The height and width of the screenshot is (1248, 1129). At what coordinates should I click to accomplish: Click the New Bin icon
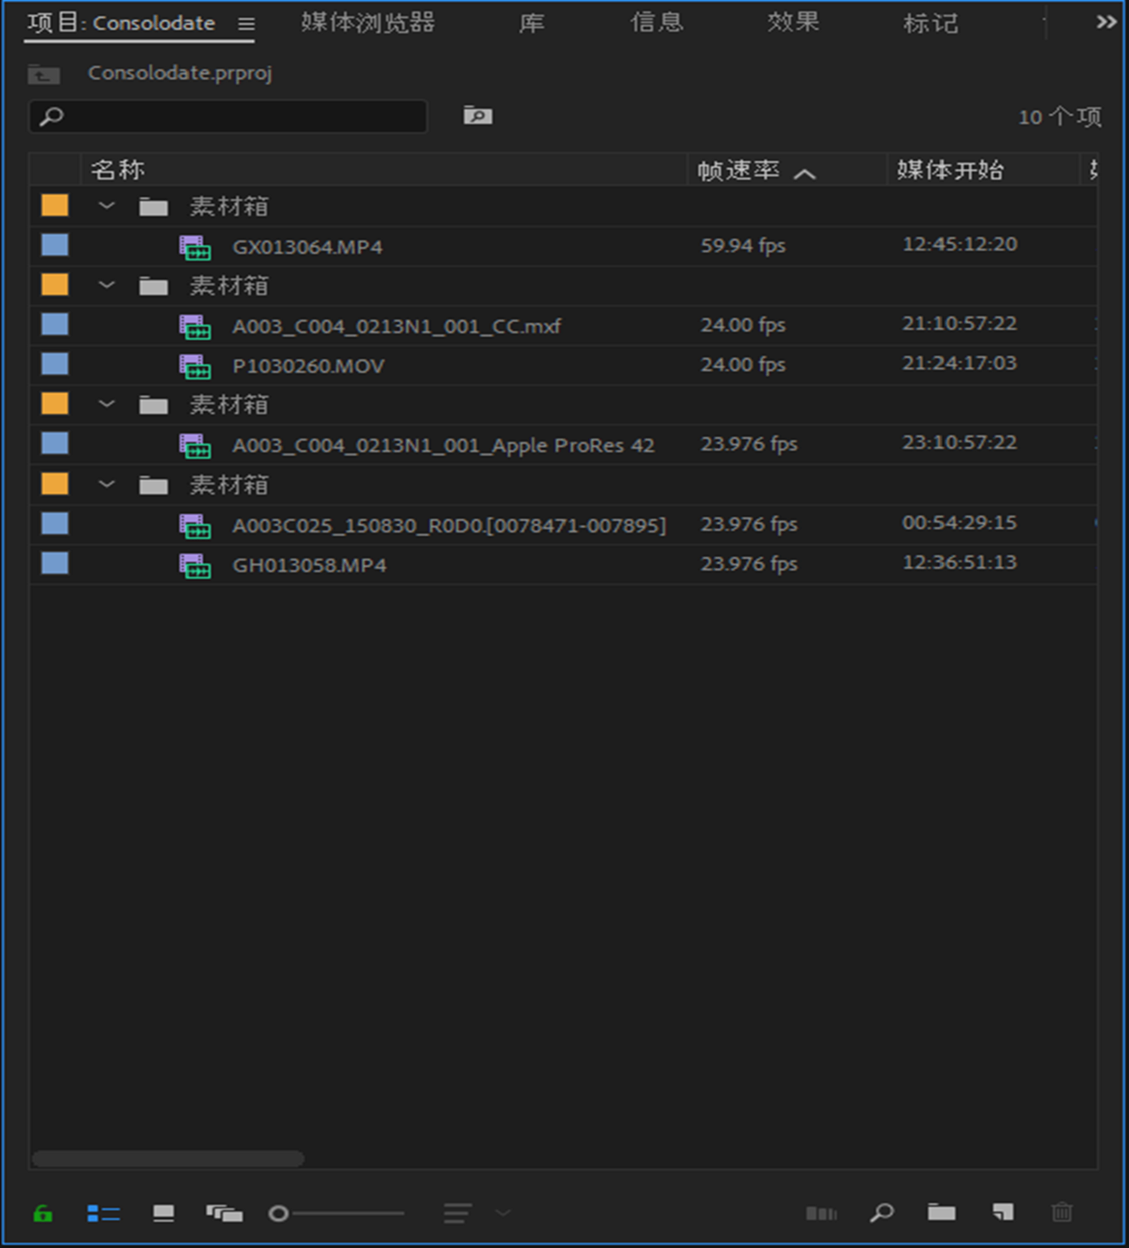tap(941, 1213)
